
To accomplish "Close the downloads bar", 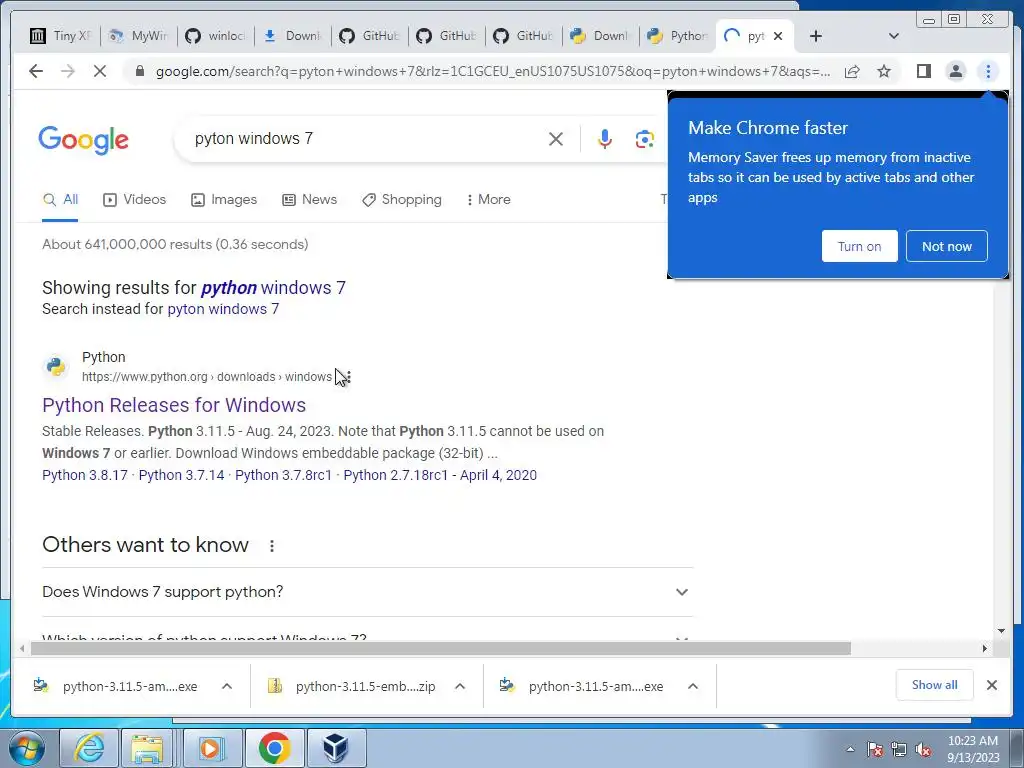I will point(991,685).
